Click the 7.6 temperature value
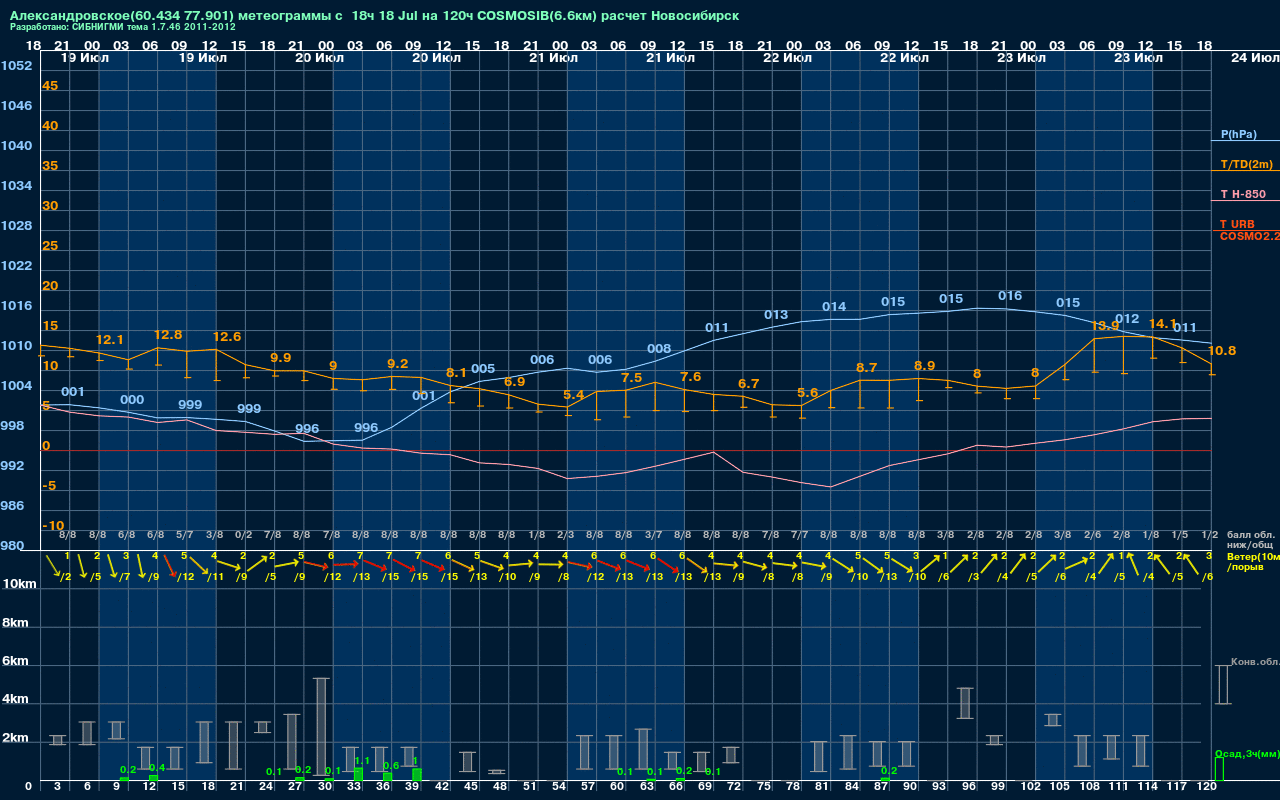Screen dimensions: 1280x800 pos(691,377)
